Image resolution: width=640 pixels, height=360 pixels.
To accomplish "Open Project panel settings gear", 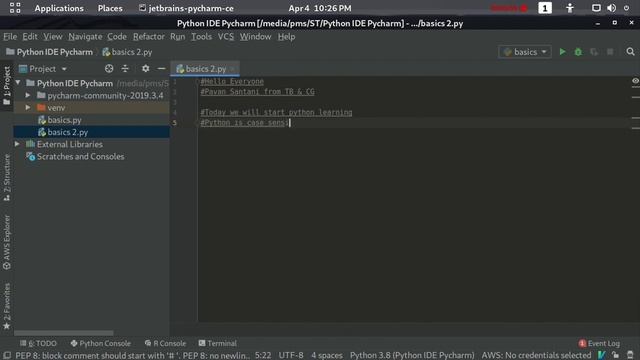I will point(145,69).
